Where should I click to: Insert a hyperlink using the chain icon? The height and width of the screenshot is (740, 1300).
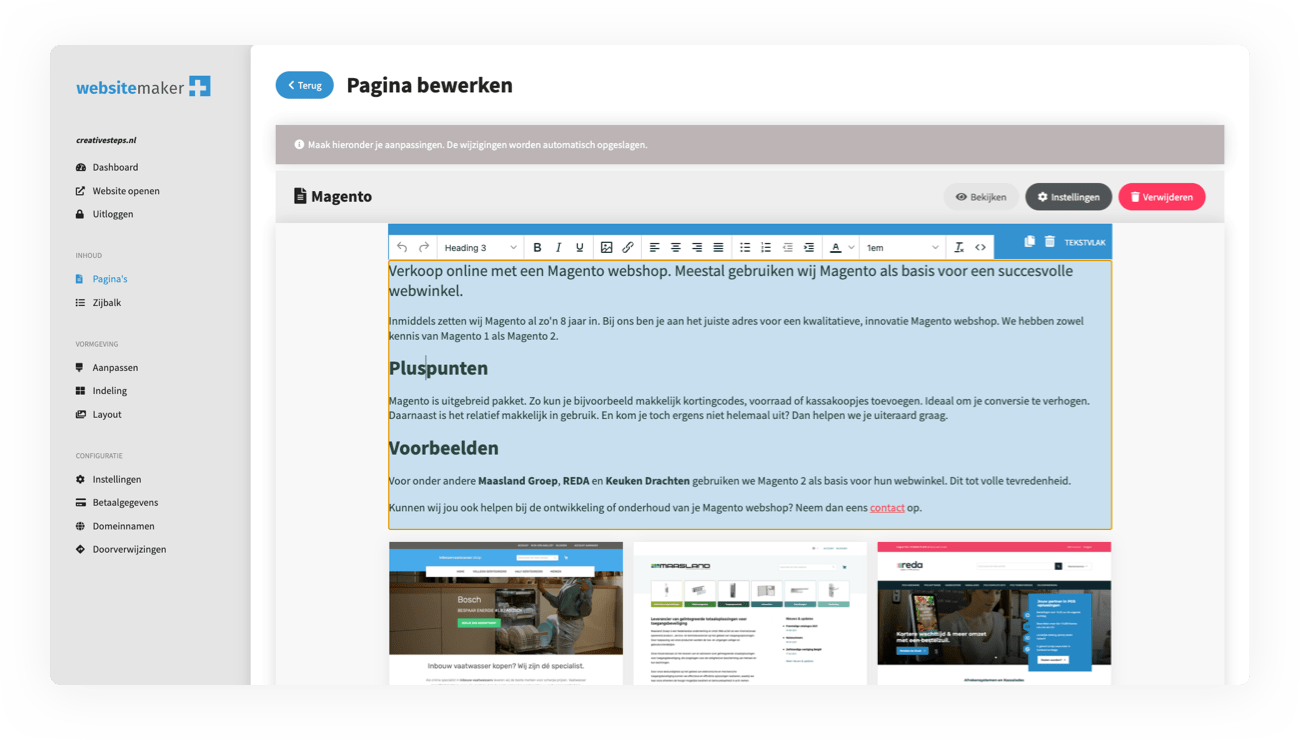pyautogui.click(x=628, y=247)
